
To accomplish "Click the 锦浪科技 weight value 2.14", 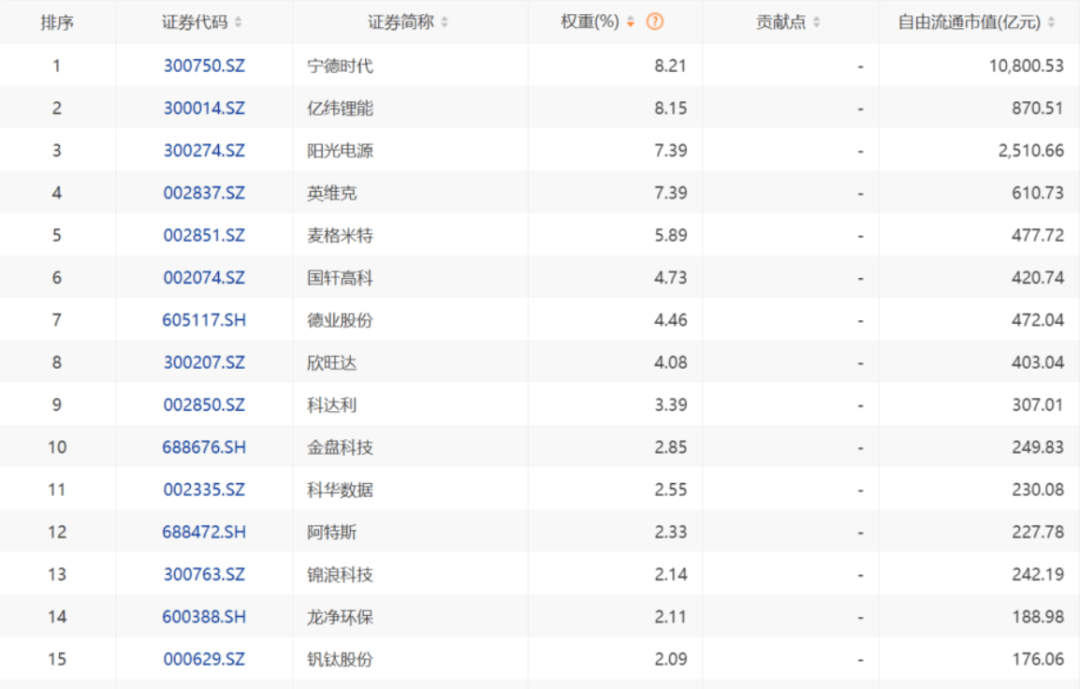I will pyautogui.click(x=670, y=574).
